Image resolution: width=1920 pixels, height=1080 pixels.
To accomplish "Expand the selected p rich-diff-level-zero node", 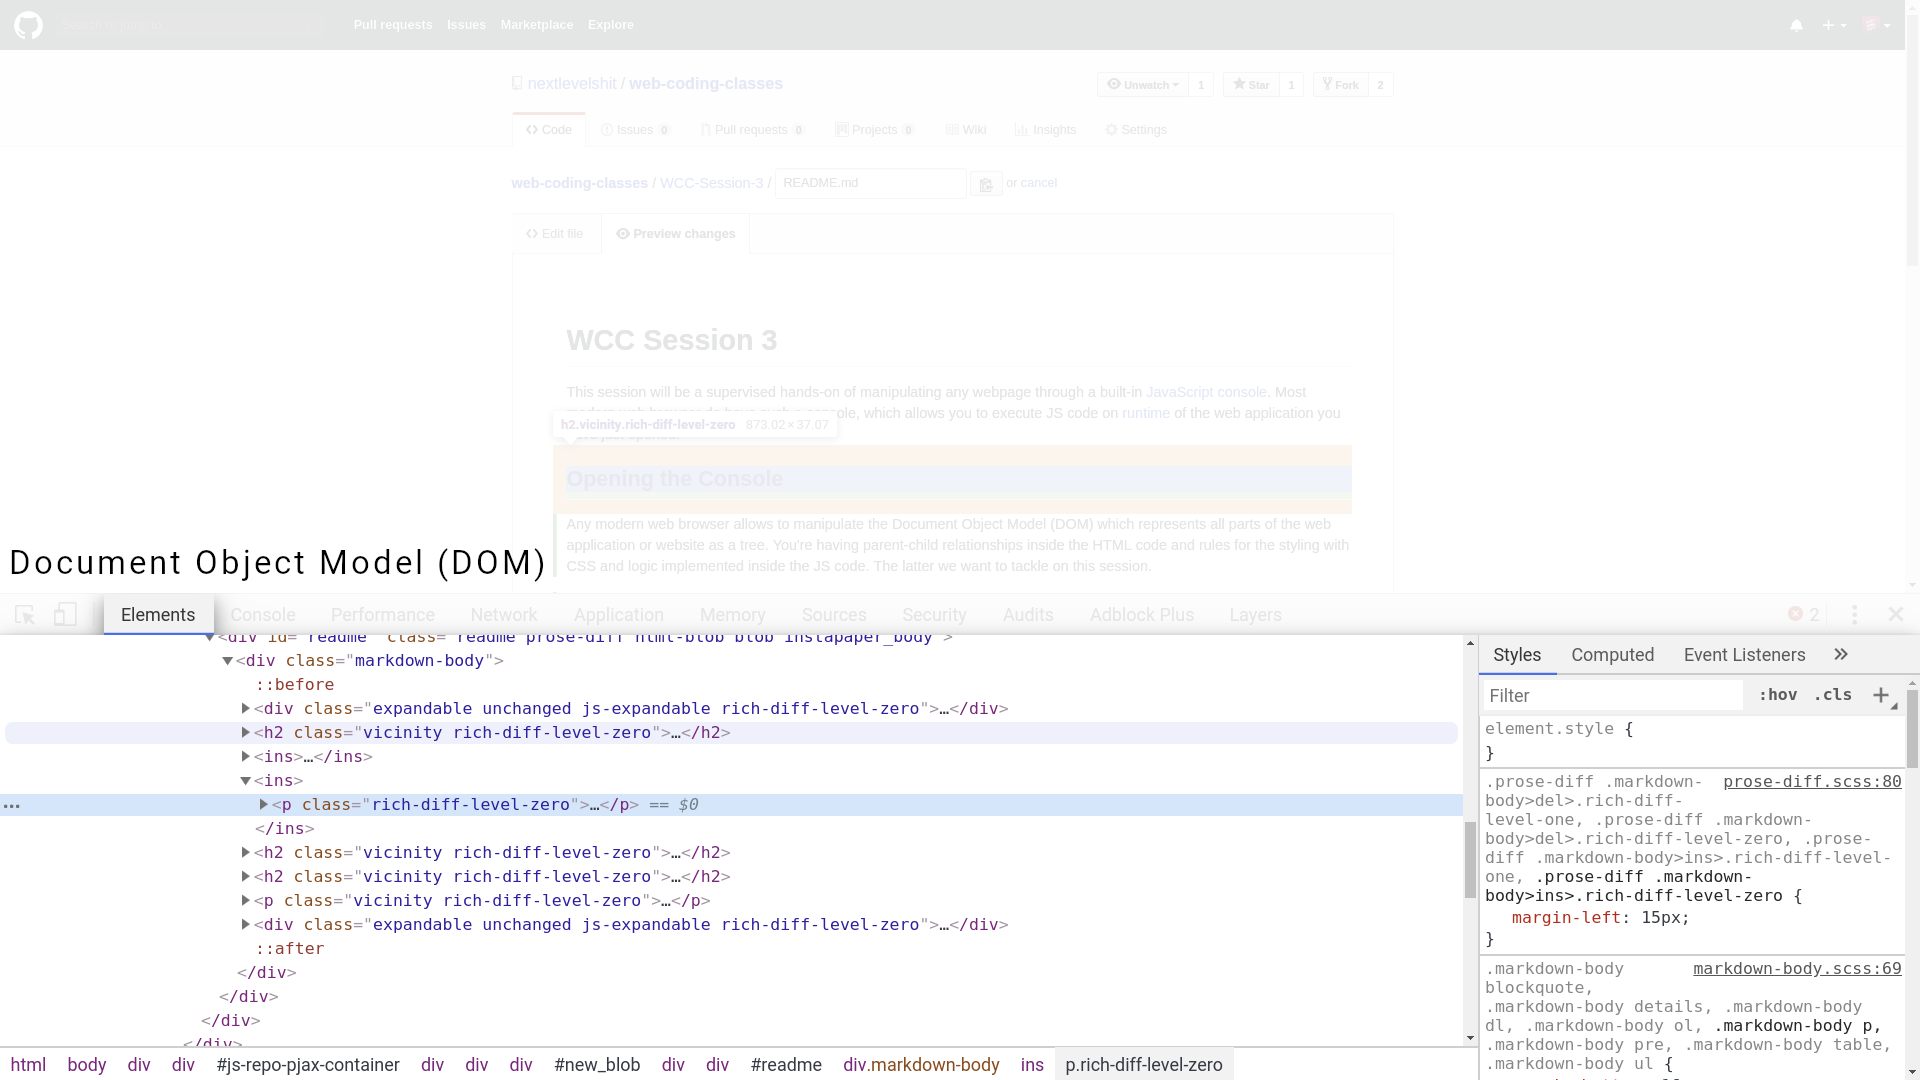I will [x=263, y=805].
